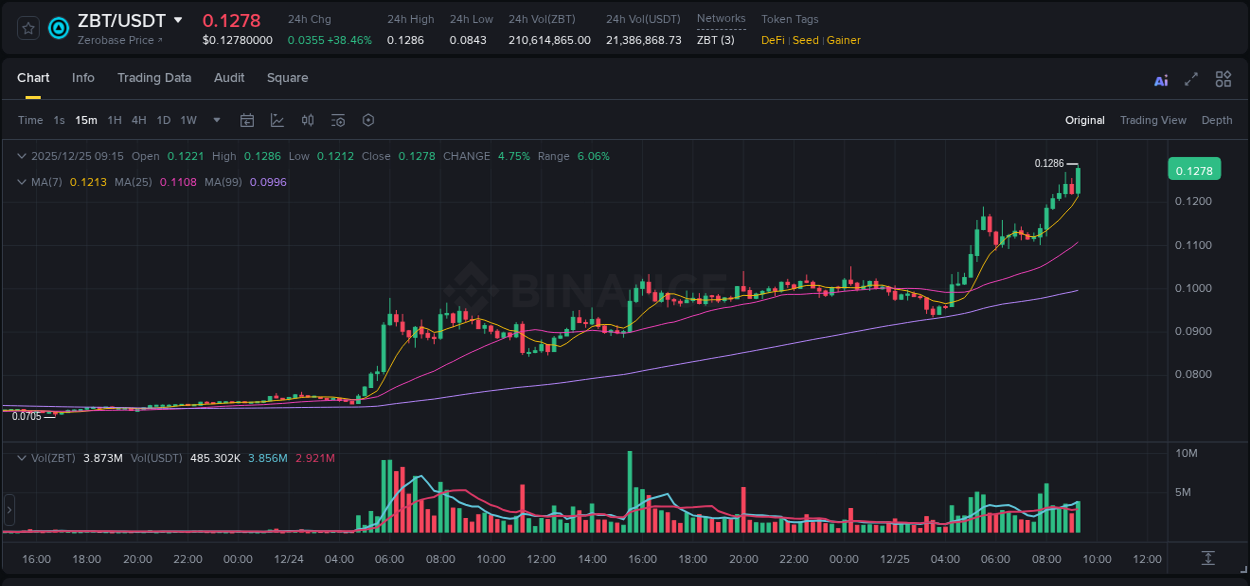Collapse the OHLC info row chevron

[21, 156]
